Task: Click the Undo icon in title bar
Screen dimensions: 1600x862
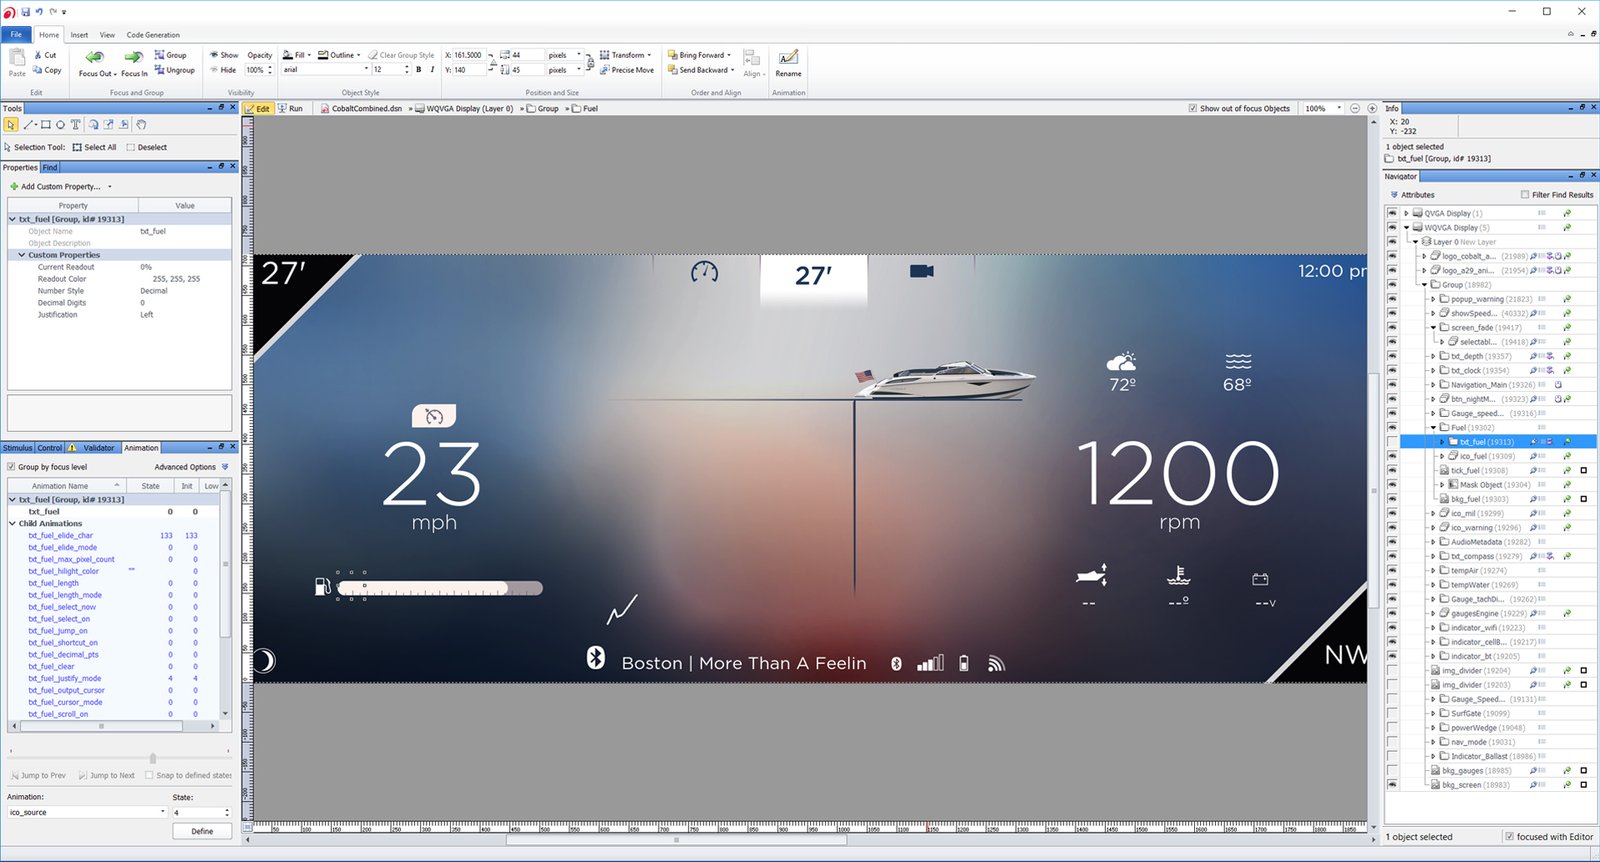Action: (39, 12)
